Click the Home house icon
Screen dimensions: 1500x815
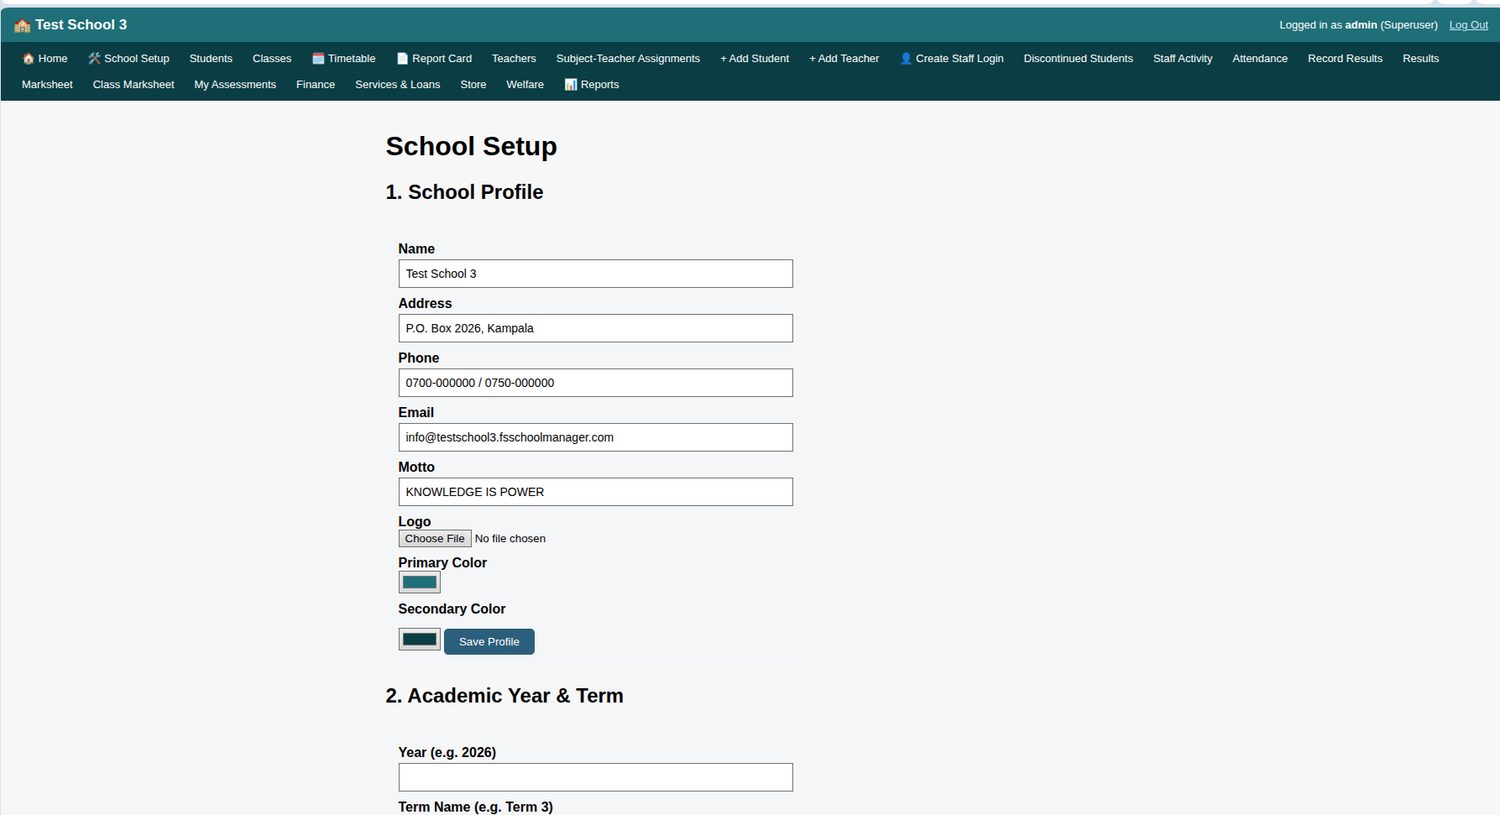28,59
